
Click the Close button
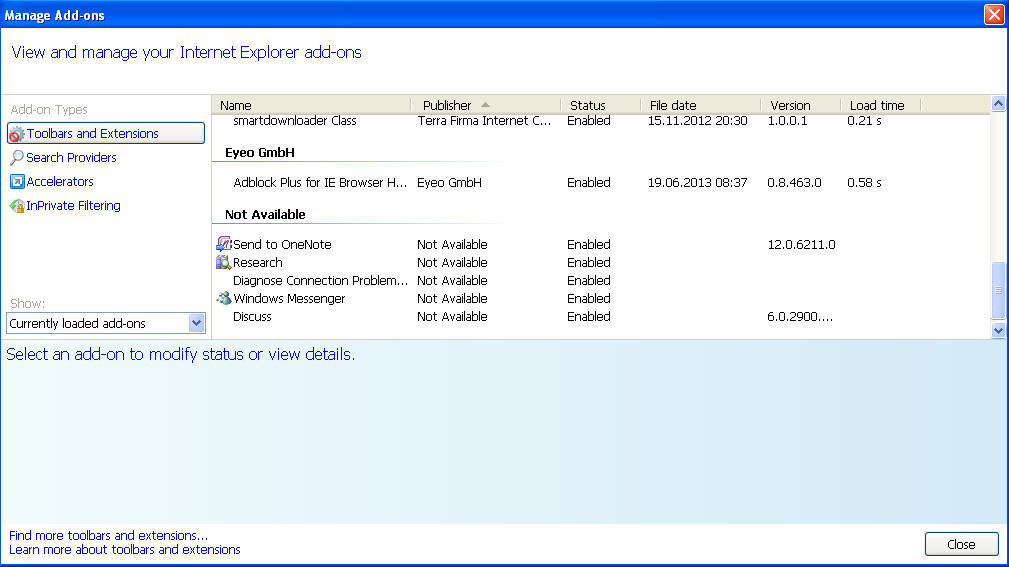click(x=961, y=544)
